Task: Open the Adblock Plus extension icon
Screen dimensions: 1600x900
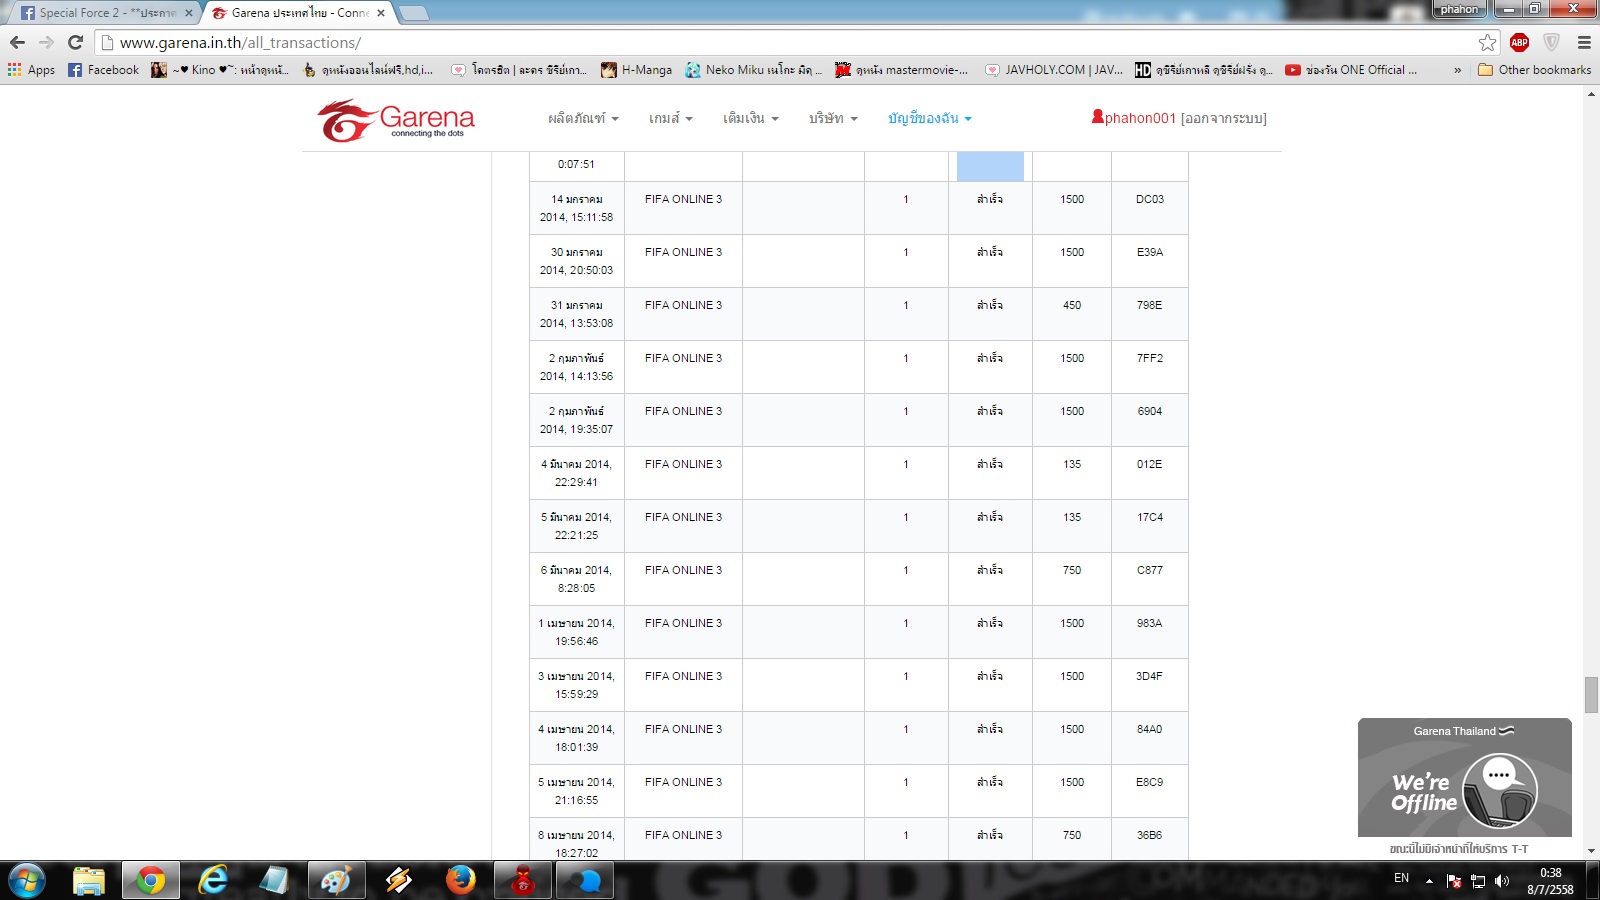Action: [x=1520, y=42]
